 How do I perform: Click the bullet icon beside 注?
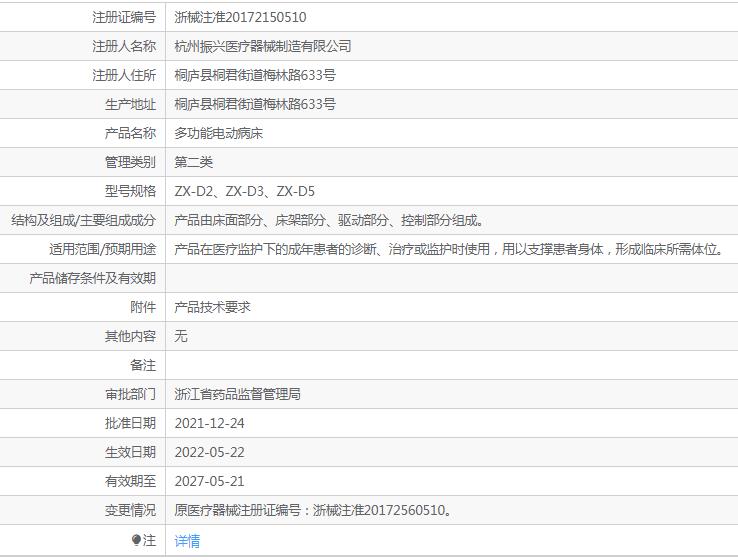tap(136, 539)
